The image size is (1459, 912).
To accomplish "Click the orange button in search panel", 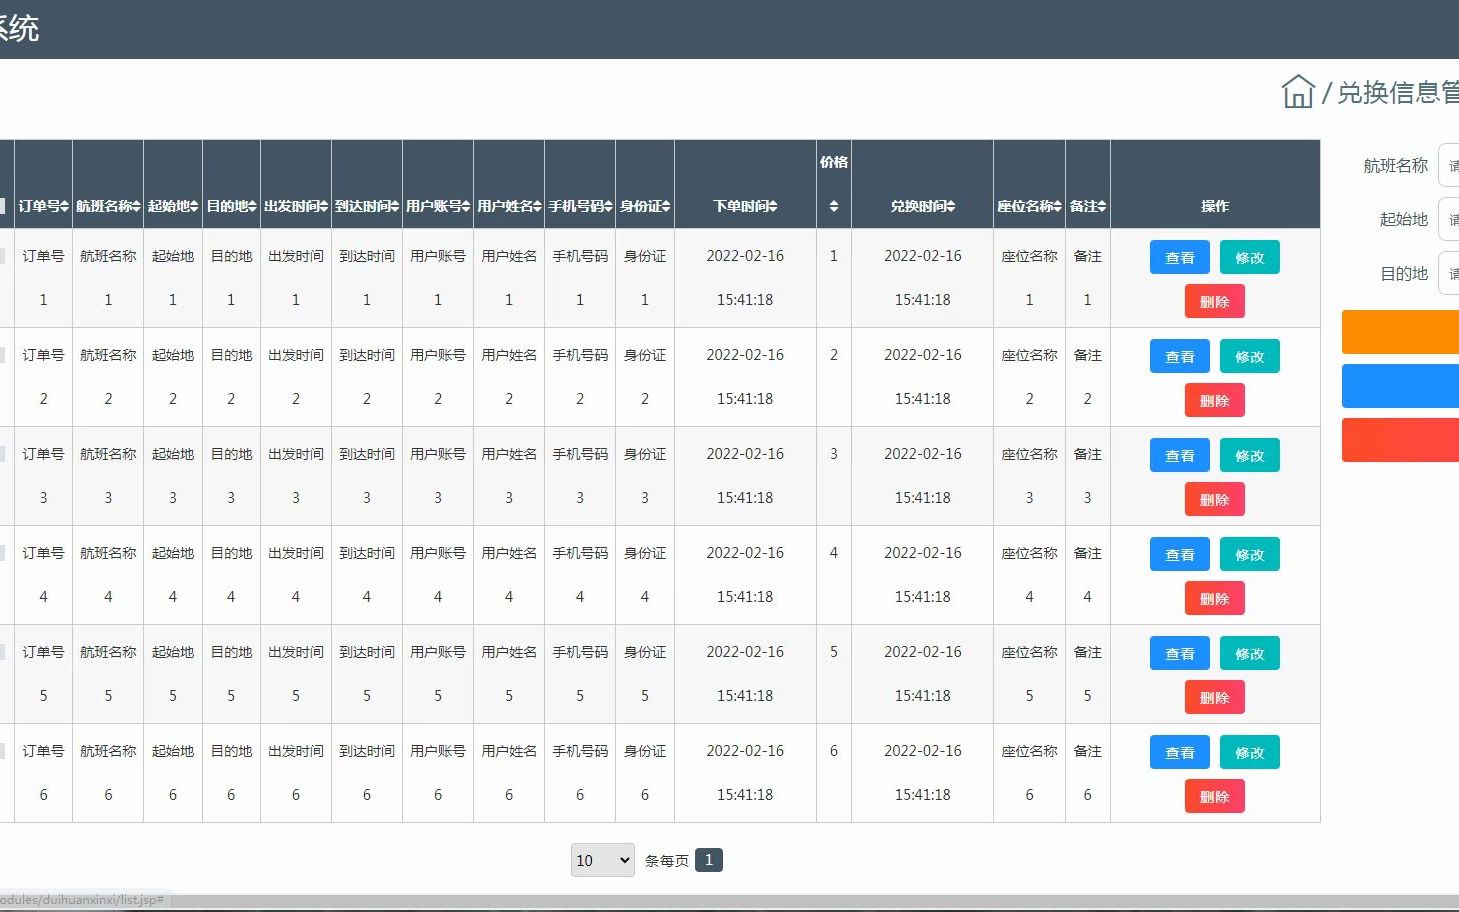I will (1400, 332).
